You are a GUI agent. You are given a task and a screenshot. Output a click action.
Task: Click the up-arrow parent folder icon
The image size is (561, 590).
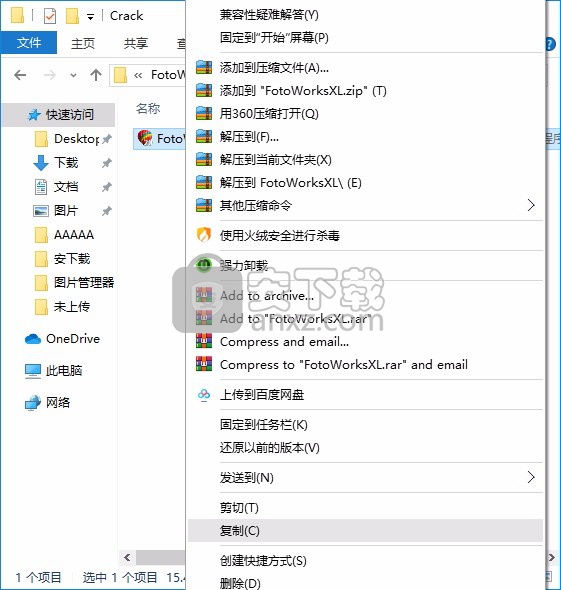pyautogui.click(x=96, y=75)
